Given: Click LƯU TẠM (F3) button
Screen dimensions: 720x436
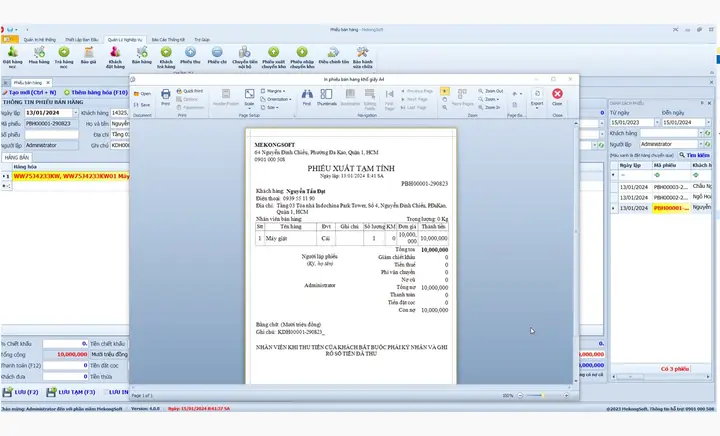Looking at the screenshot, I should [71, 392].
